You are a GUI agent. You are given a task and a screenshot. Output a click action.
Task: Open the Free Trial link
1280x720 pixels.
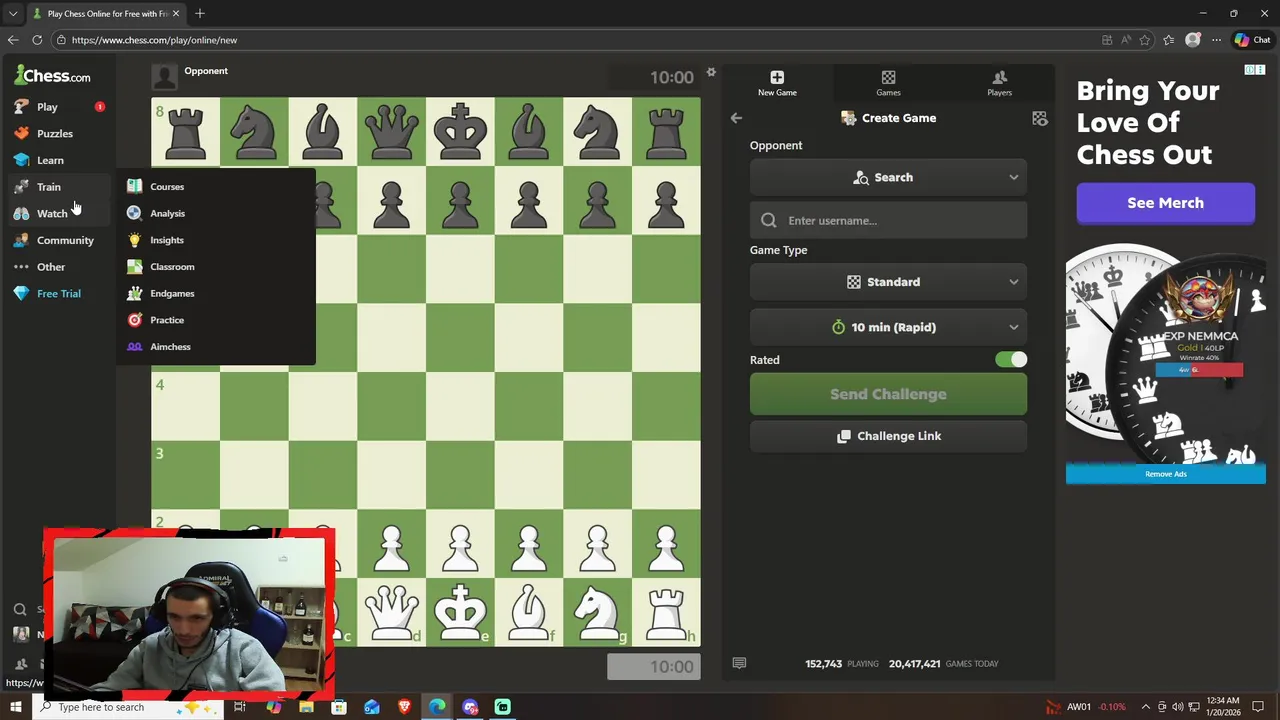59,294
